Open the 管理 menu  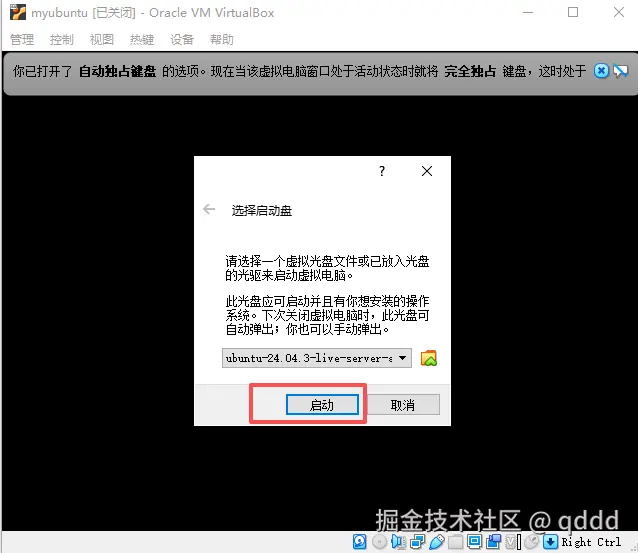[x=22, y=39]
